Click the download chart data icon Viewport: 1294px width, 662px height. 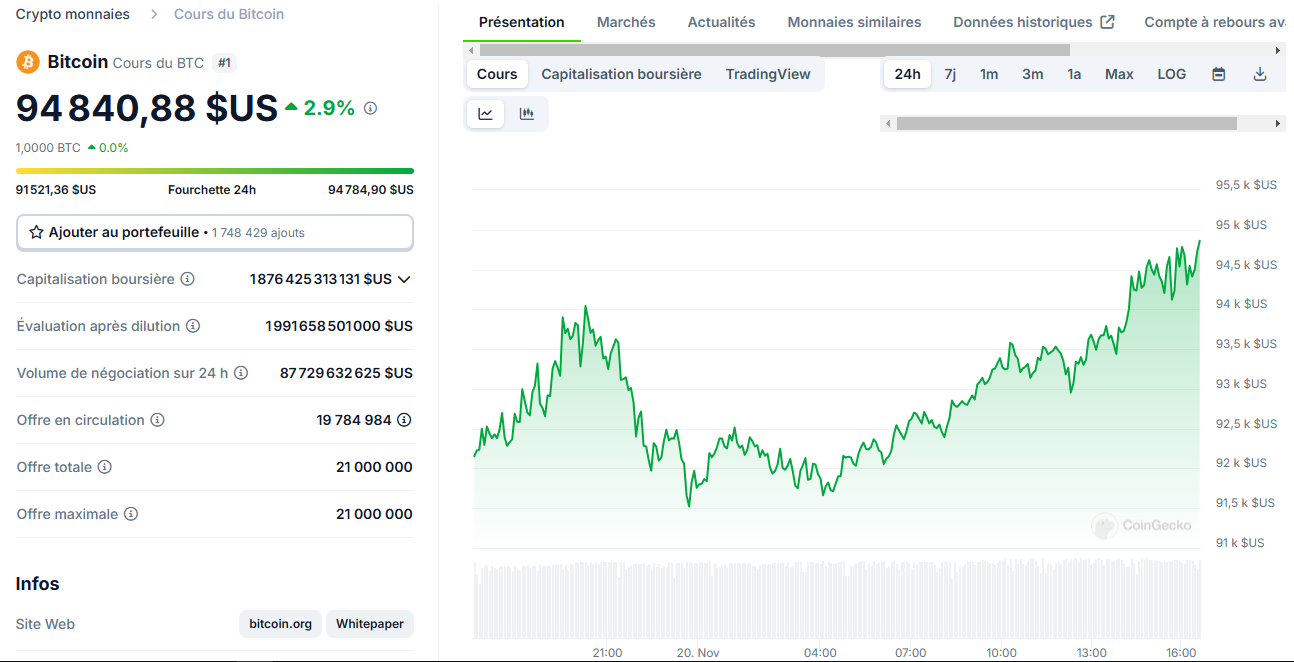(1259, 74)
